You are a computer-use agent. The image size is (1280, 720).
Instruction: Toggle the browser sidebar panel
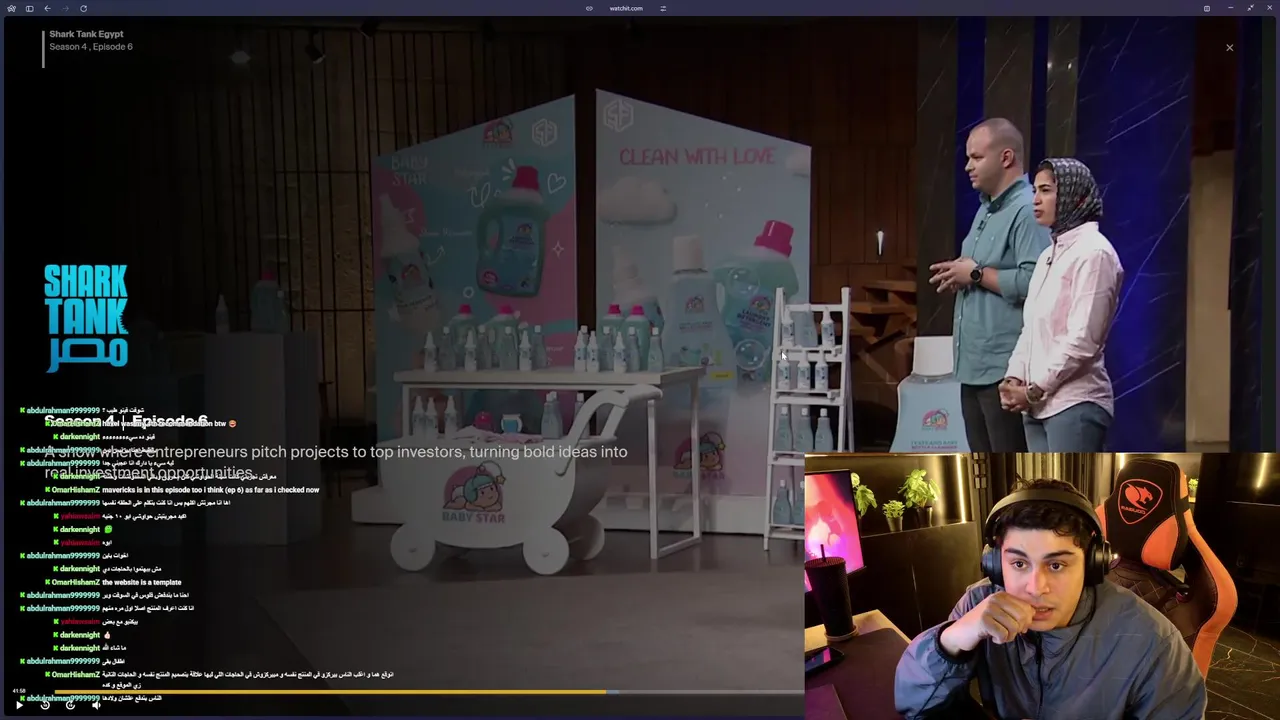[29, 8]
